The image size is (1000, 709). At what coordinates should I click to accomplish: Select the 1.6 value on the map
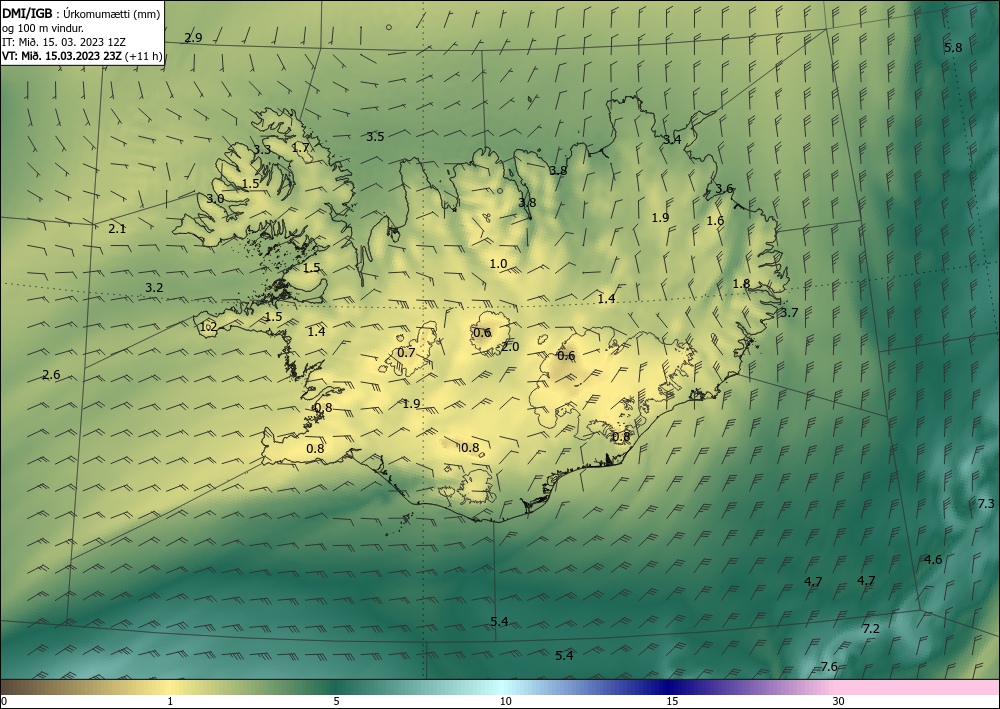click(x=716, y=221)
